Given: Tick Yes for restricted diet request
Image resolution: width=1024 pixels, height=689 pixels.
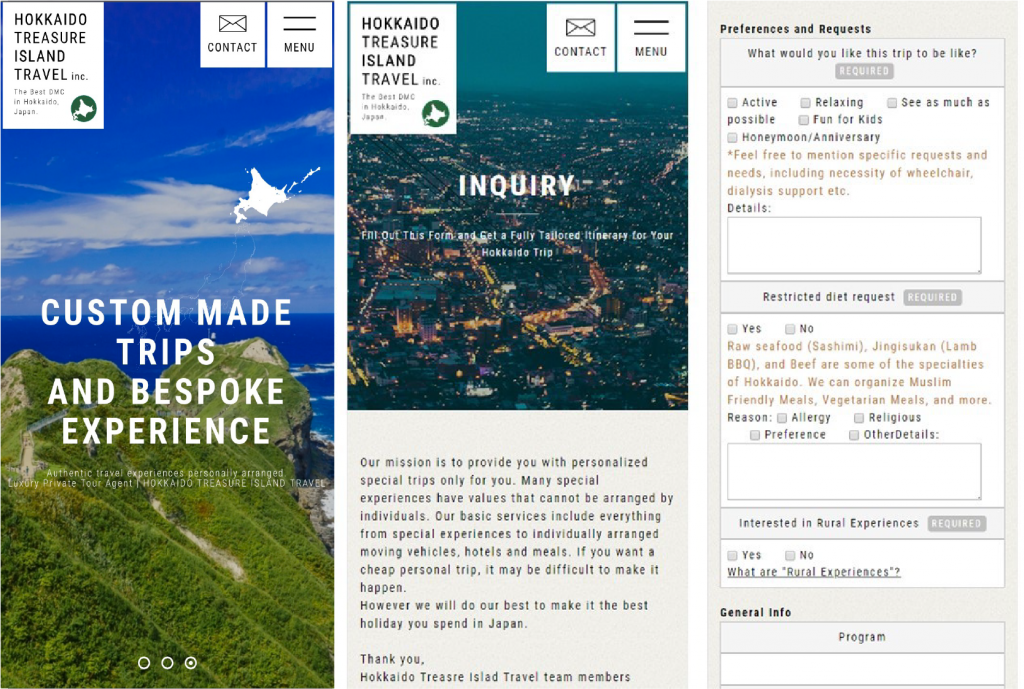Looking at the screenshot, I should (733, 328).
